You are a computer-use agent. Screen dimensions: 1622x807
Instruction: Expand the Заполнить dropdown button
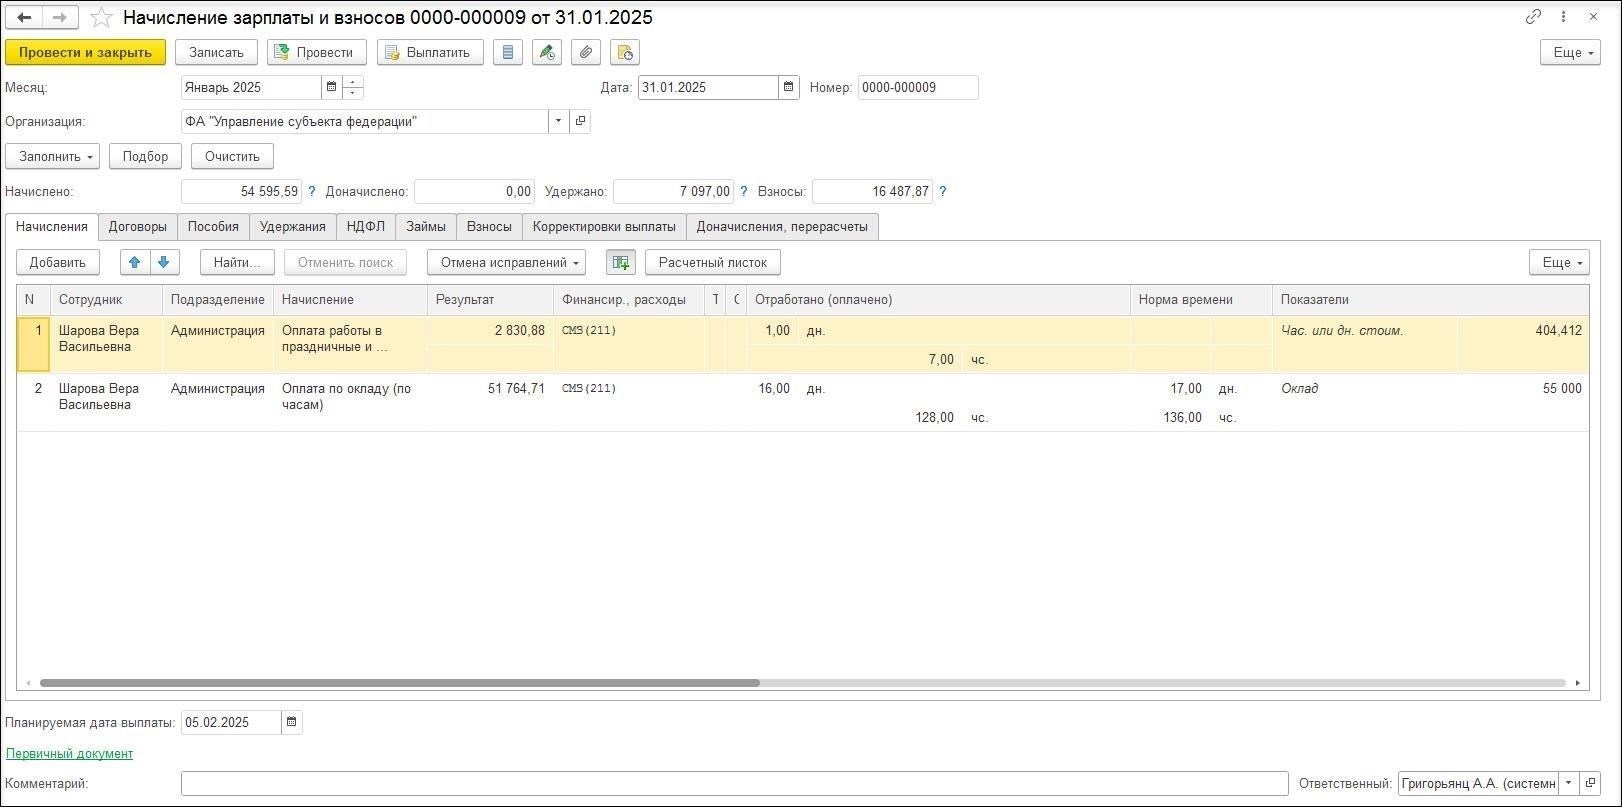tap(53, 156)
